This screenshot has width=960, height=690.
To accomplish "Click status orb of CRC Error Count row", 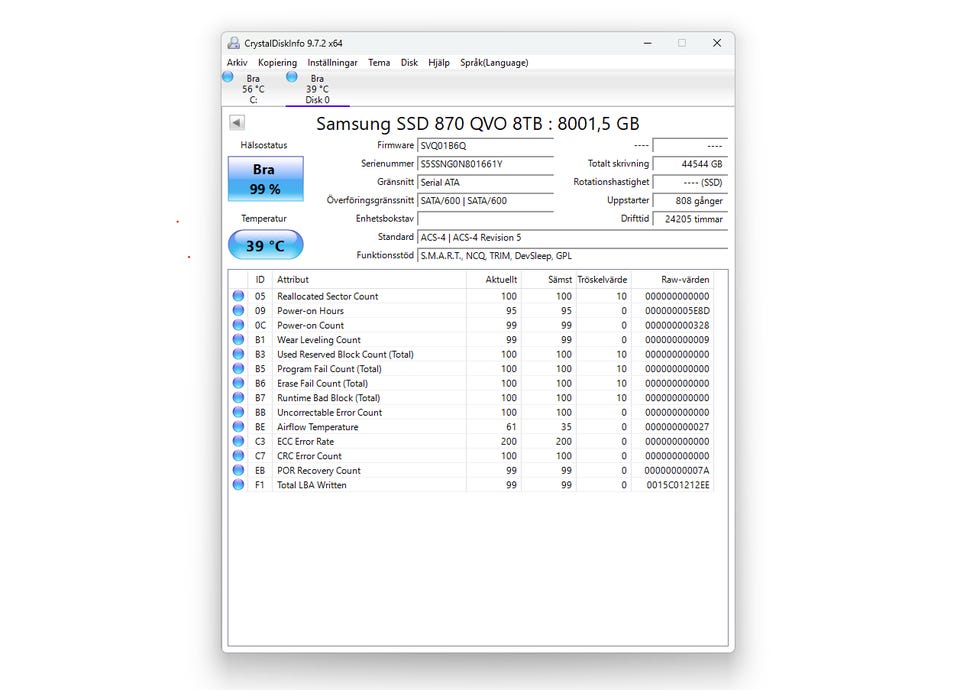I will pyautogui.click(x=238, y=456).
